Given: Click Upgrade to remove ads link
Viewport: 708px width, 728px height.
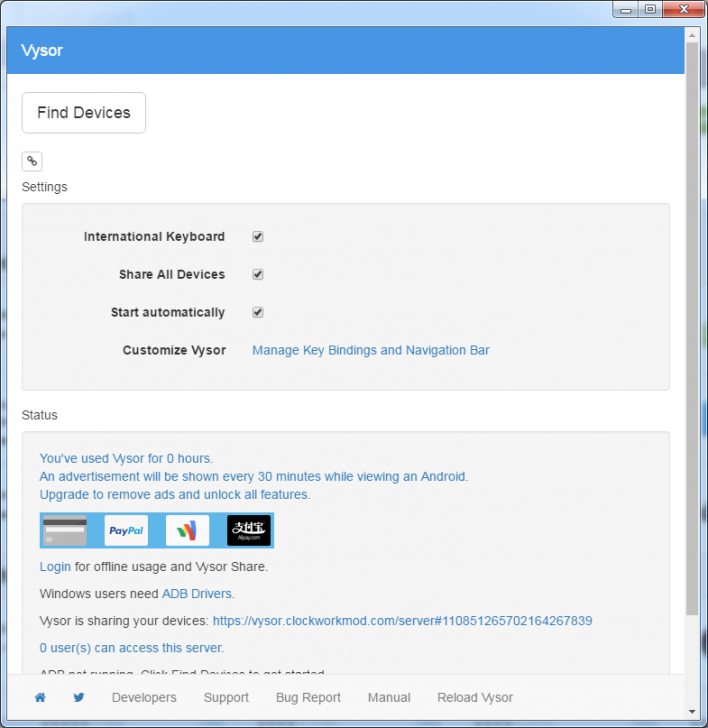Looking at the screenshot, I should click(x=175, y=494).
